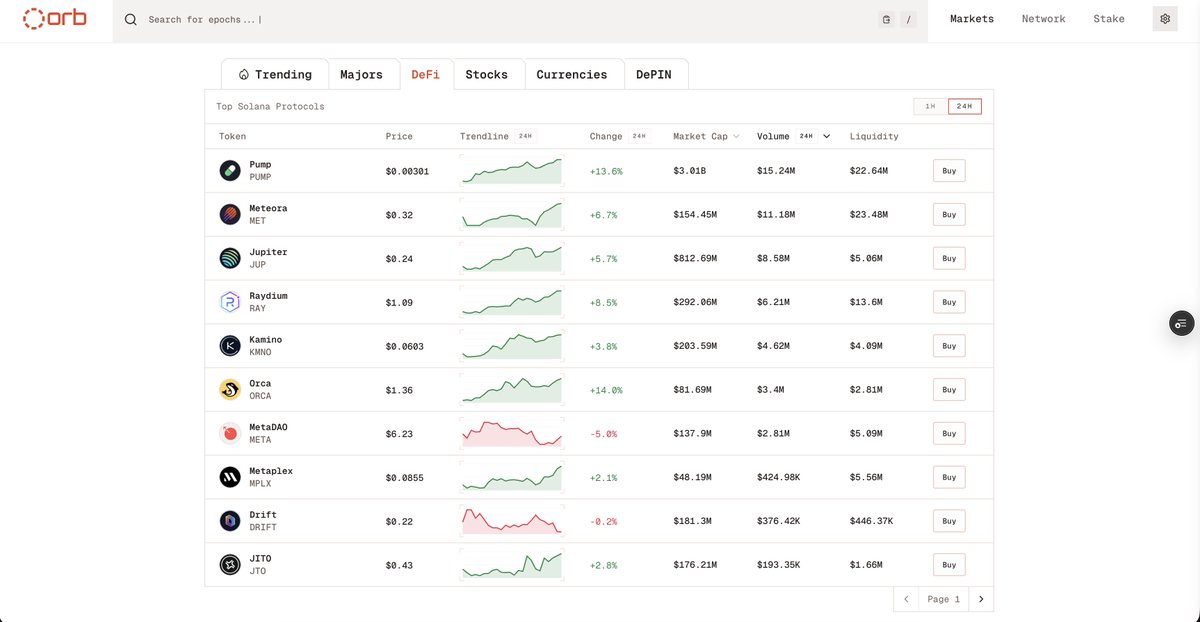Buy the MetaDAO token
This screenshot has width=1200, height=622.
949,433
